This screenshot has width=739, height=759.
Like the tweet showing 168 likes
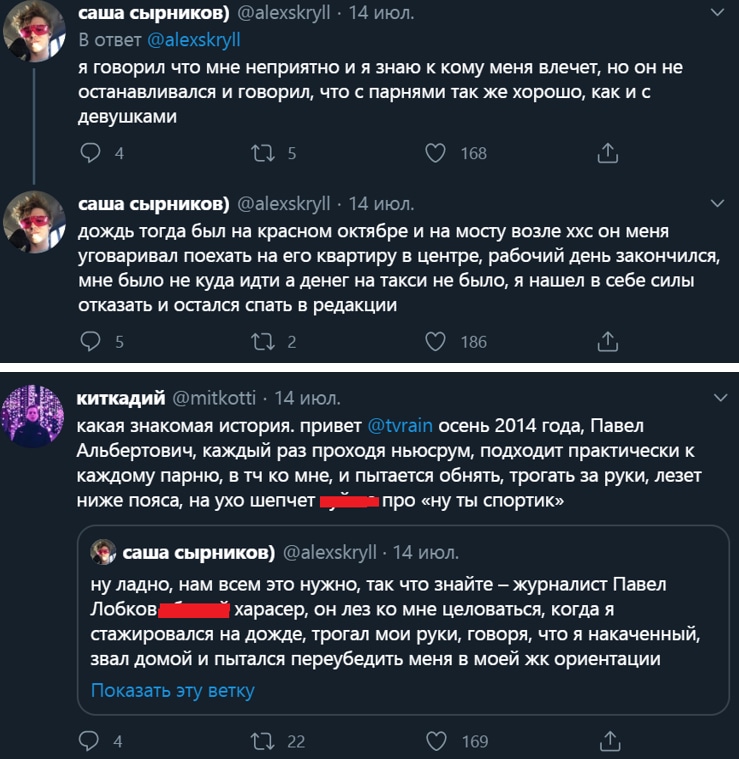tap(435, 153)
